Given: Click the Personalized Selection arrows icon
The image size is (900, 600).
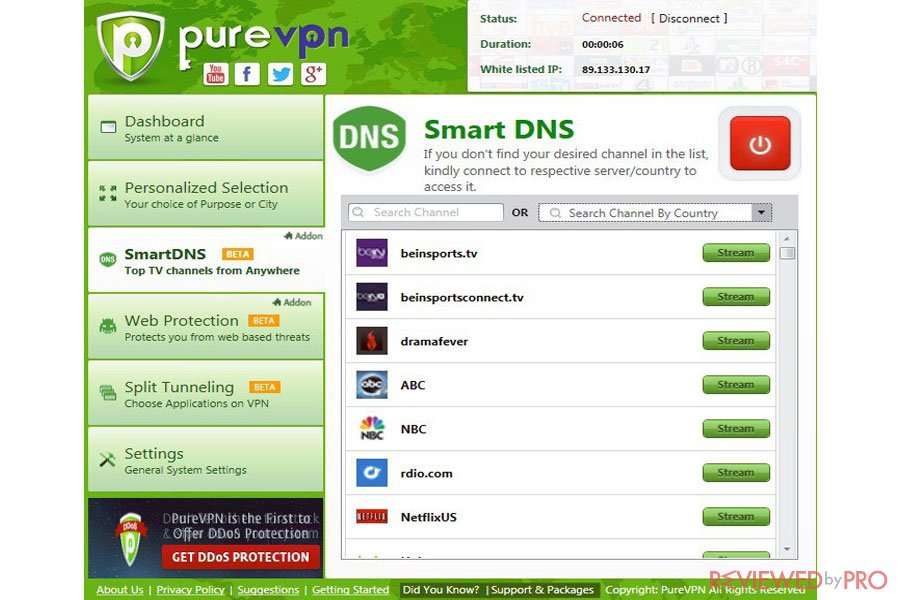Looking at the screenshot, I should pyautogui.click(x=107, y=193).
